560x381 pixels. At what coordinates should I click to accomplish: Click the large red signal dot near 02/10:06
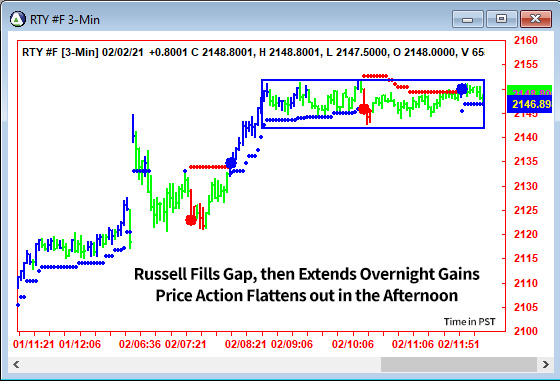pyautogui.click(x=364, y=109)
